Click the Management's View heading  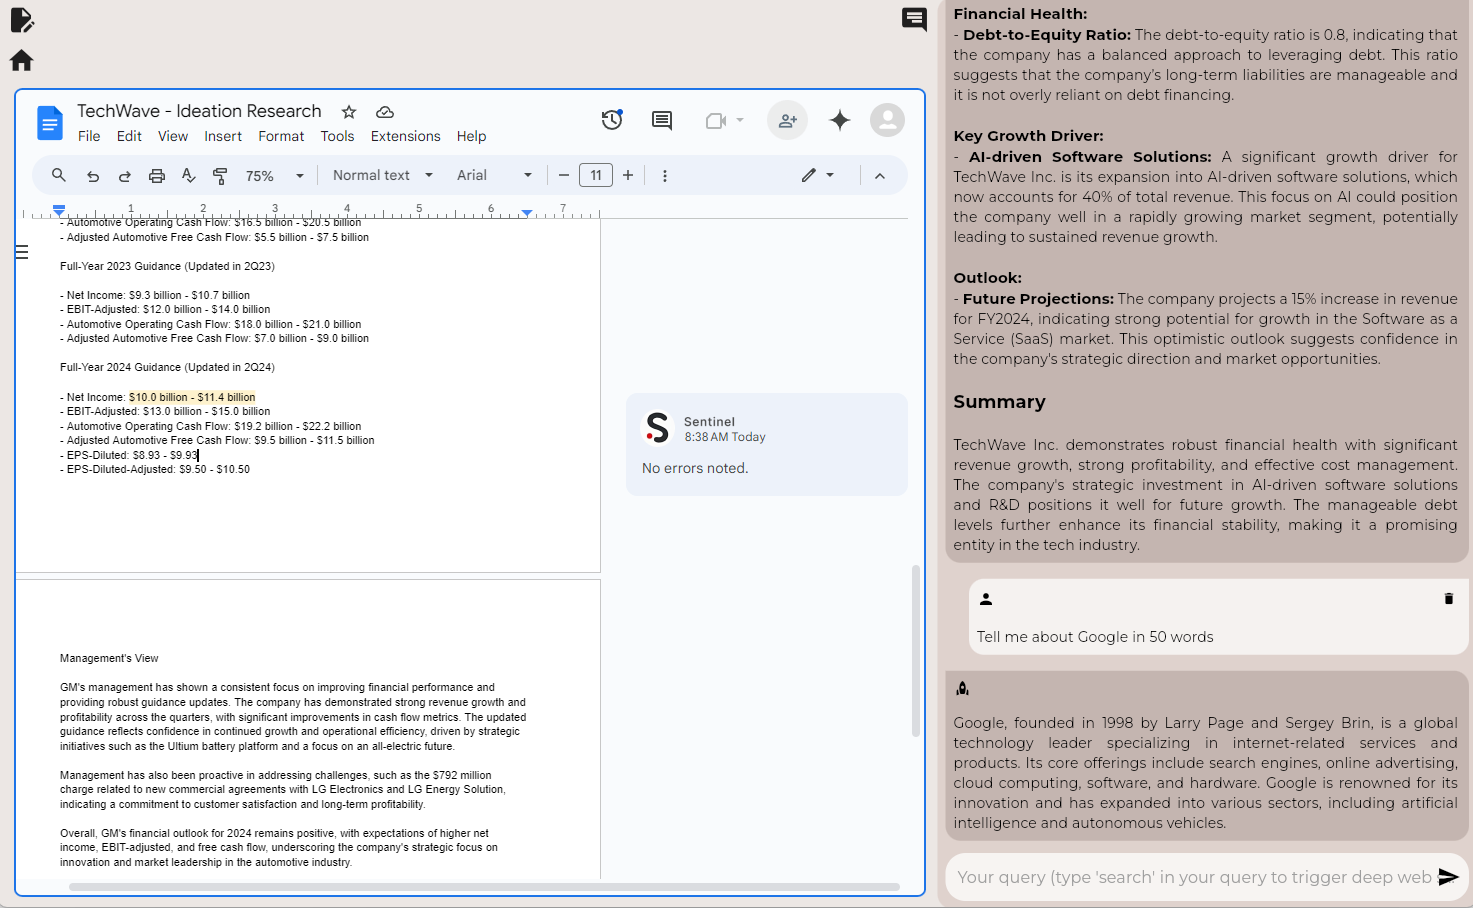pyautogui.click(x=109, y=658)
